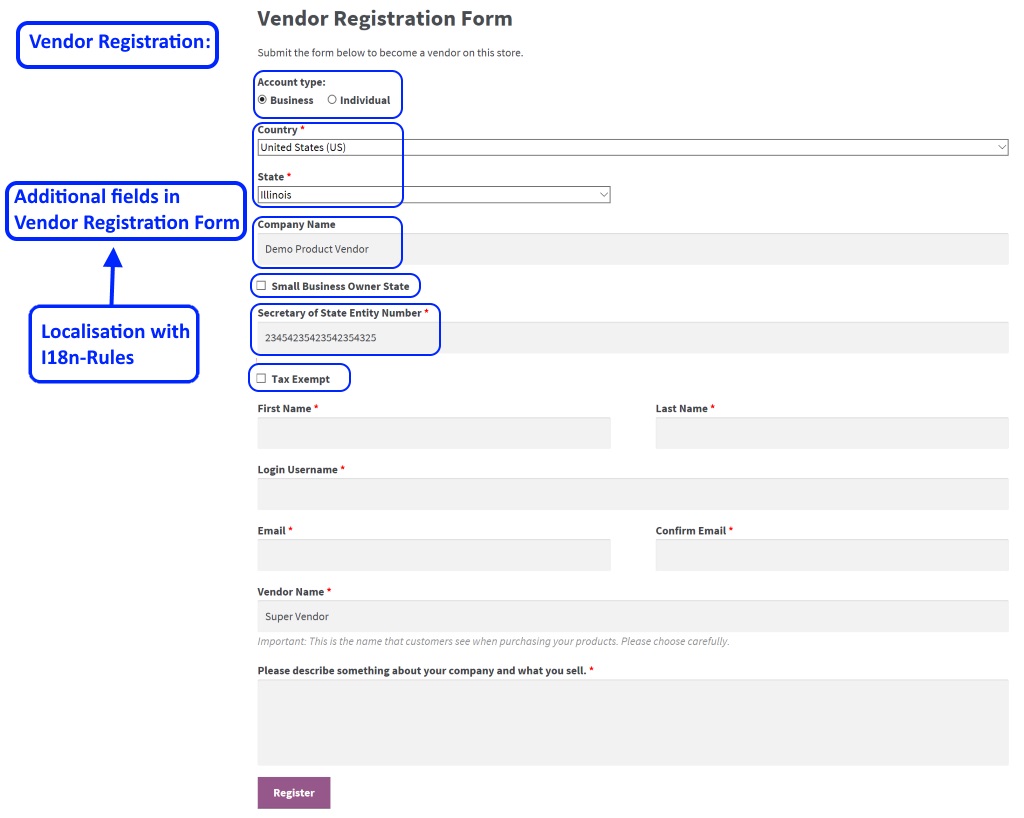Select the Business account type radio
This screenshot has width=1024, height=818.
pyautogui.click(x=263, y=100)
